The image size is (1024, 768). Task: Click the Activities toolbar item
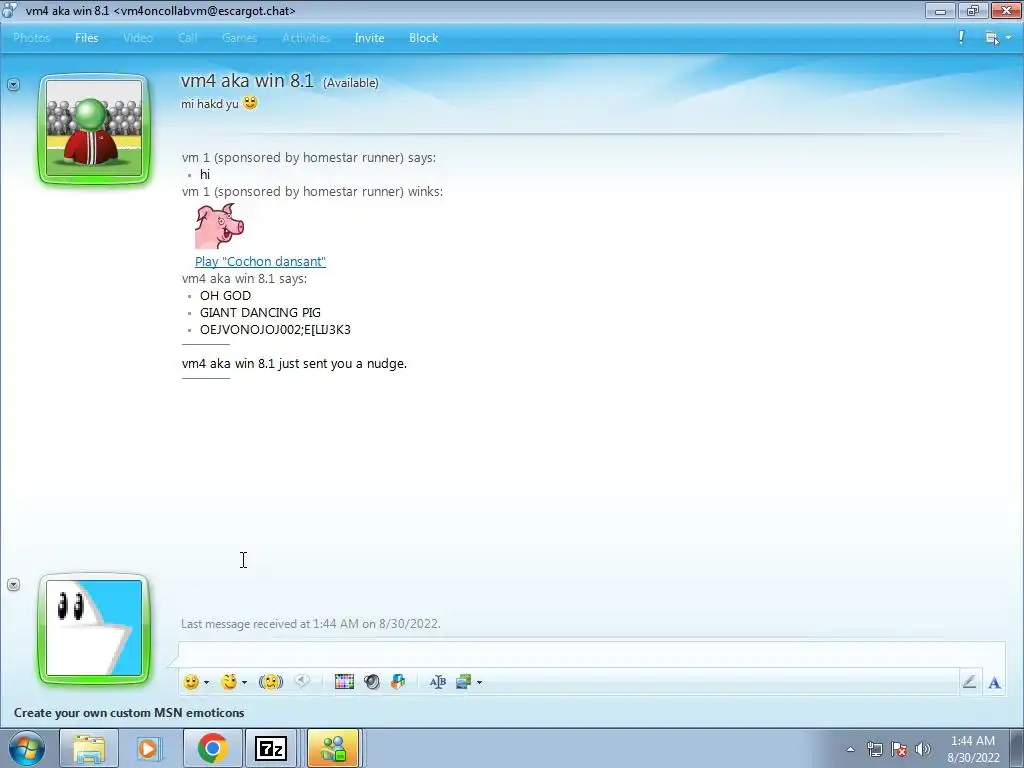coord(306,38)
